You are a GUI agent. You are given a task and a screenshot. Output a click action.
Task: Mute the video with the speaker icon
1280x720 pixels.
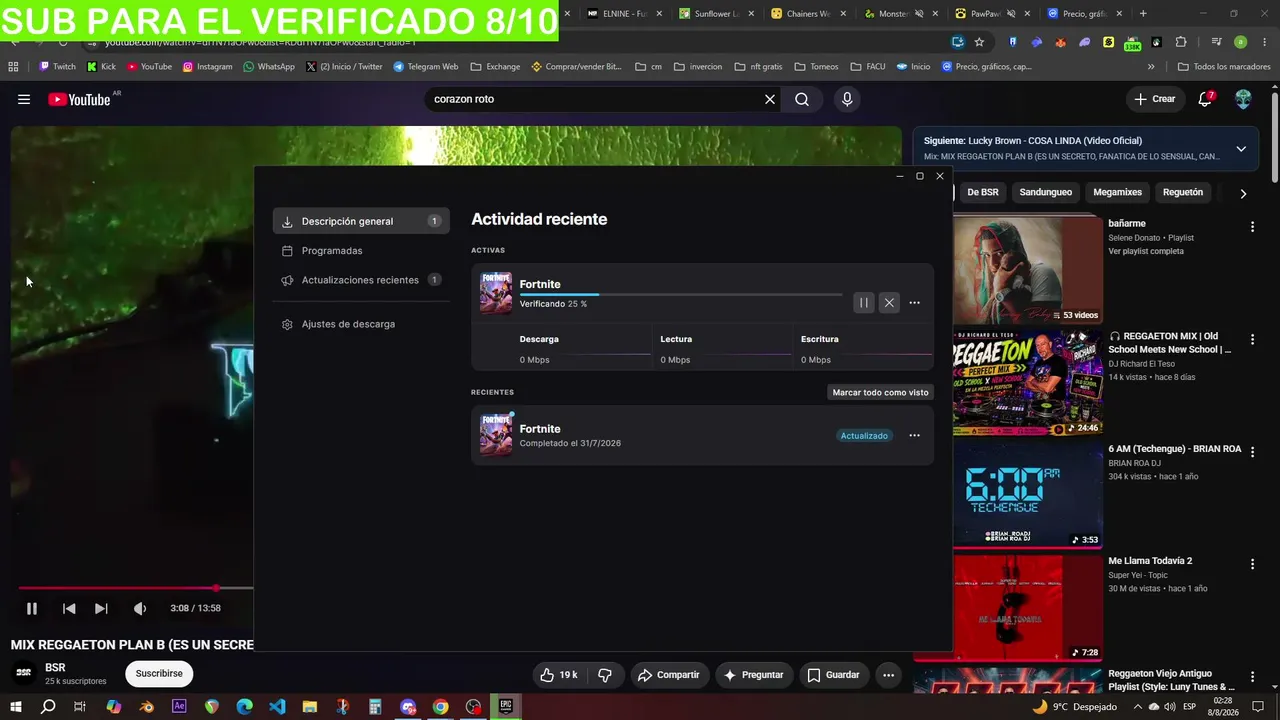(x=140, y=608)
